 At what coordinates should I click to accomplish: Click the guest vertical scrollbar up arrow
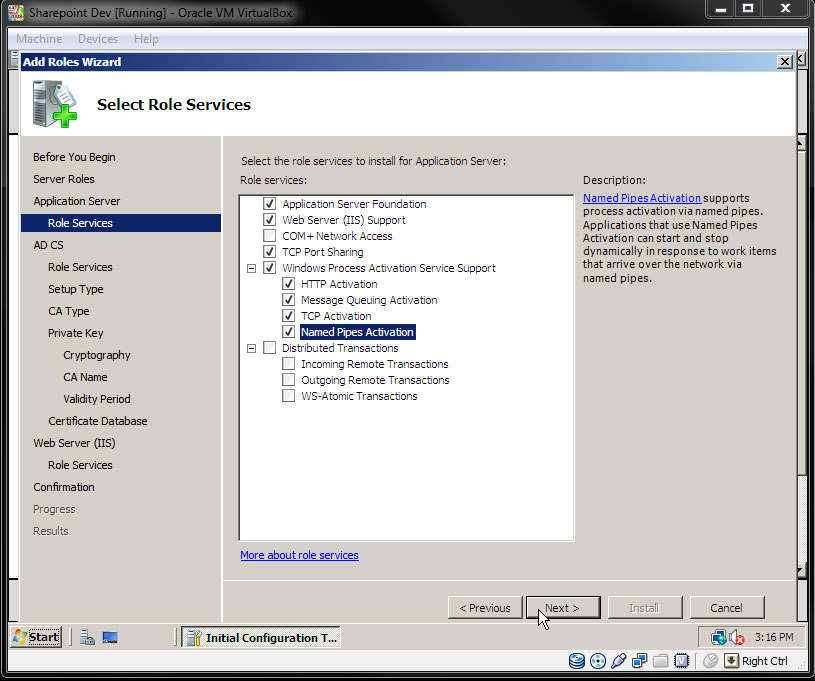click(801, 142)
